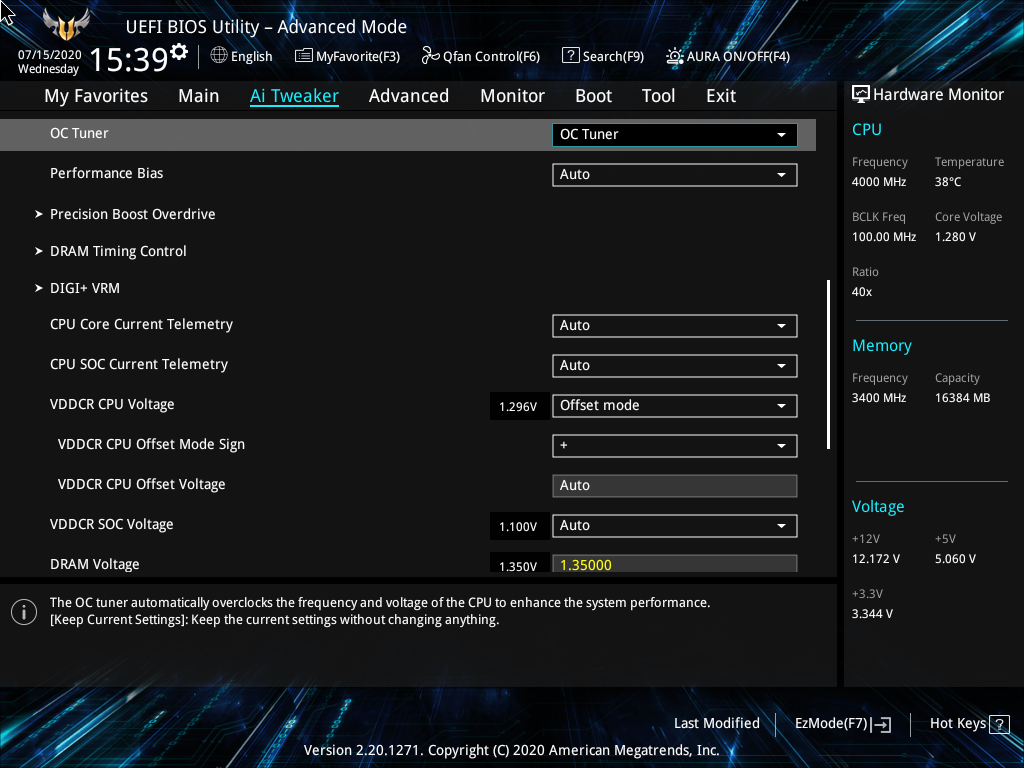Select the Performance Bias label

click(106, 173)
